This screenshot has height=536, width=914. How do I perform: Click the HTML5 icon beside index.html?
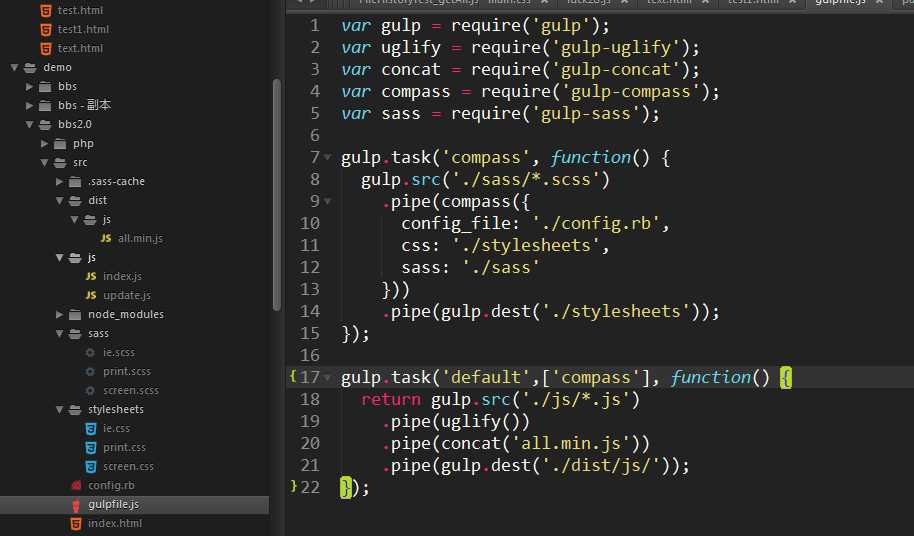76,523
